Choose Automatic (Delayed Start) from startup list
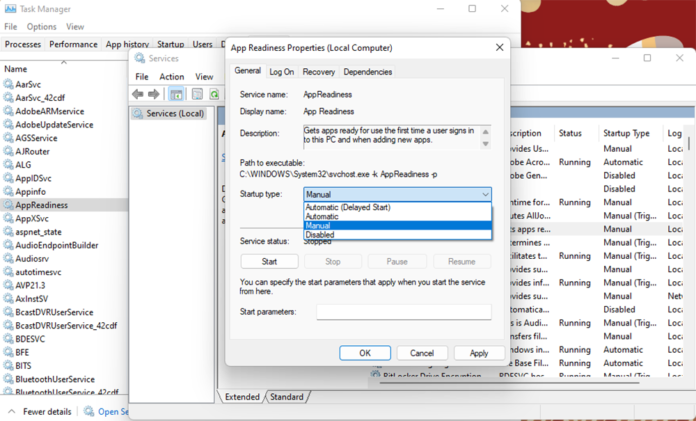Image resolution: width=696 pixels, height=421 pixels. (348, 207)
